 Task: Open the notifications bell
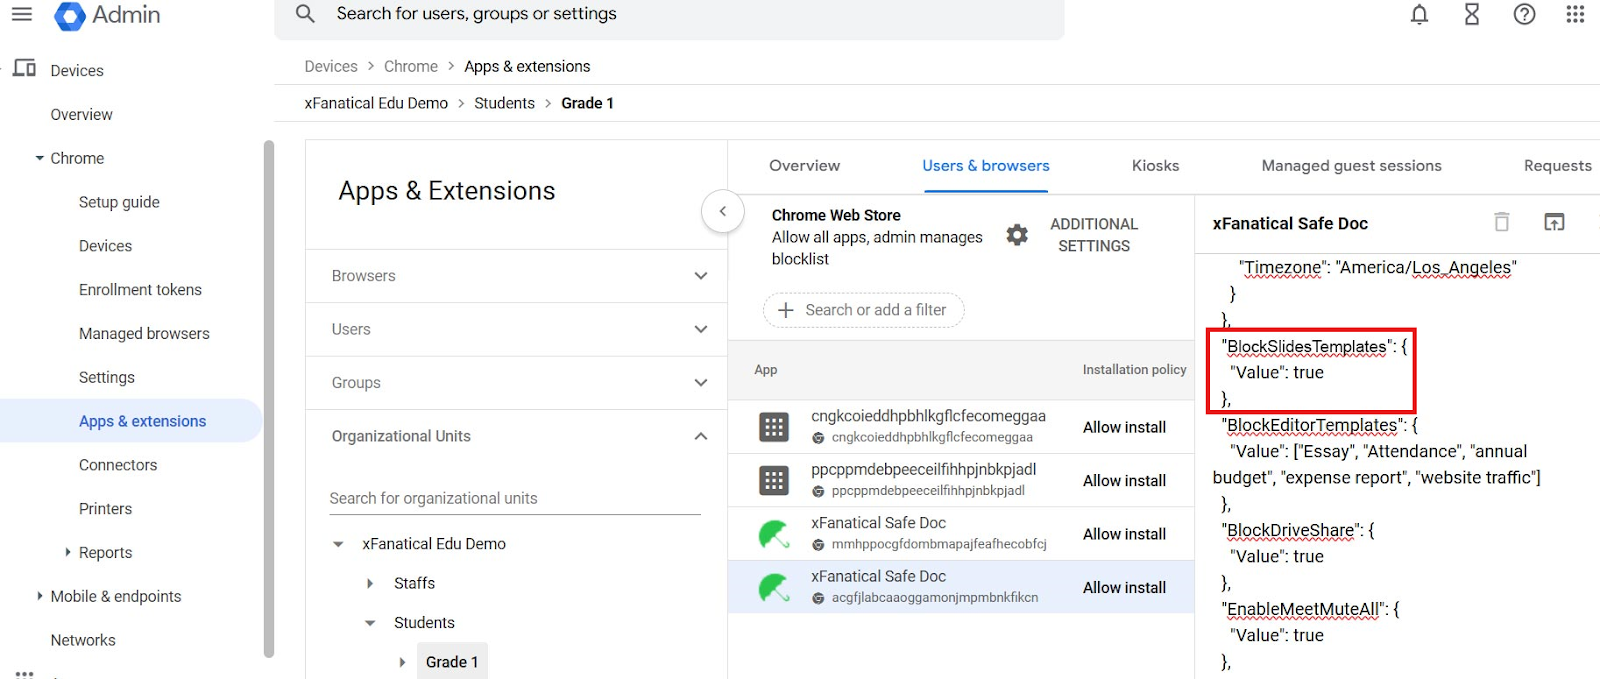pyautogui.click(x=1419, y=14)
